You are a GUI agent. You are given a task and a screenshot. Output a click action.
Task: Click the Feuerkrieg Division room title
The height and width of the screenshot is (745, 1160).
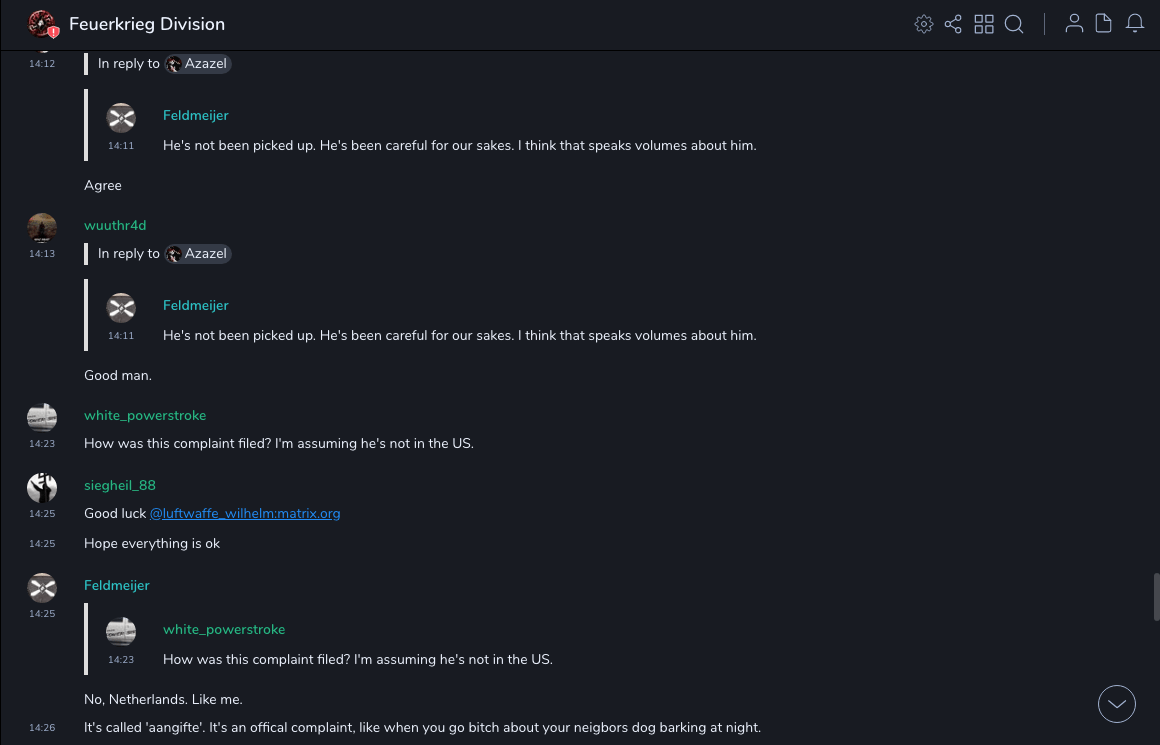(x=147, y=24)
